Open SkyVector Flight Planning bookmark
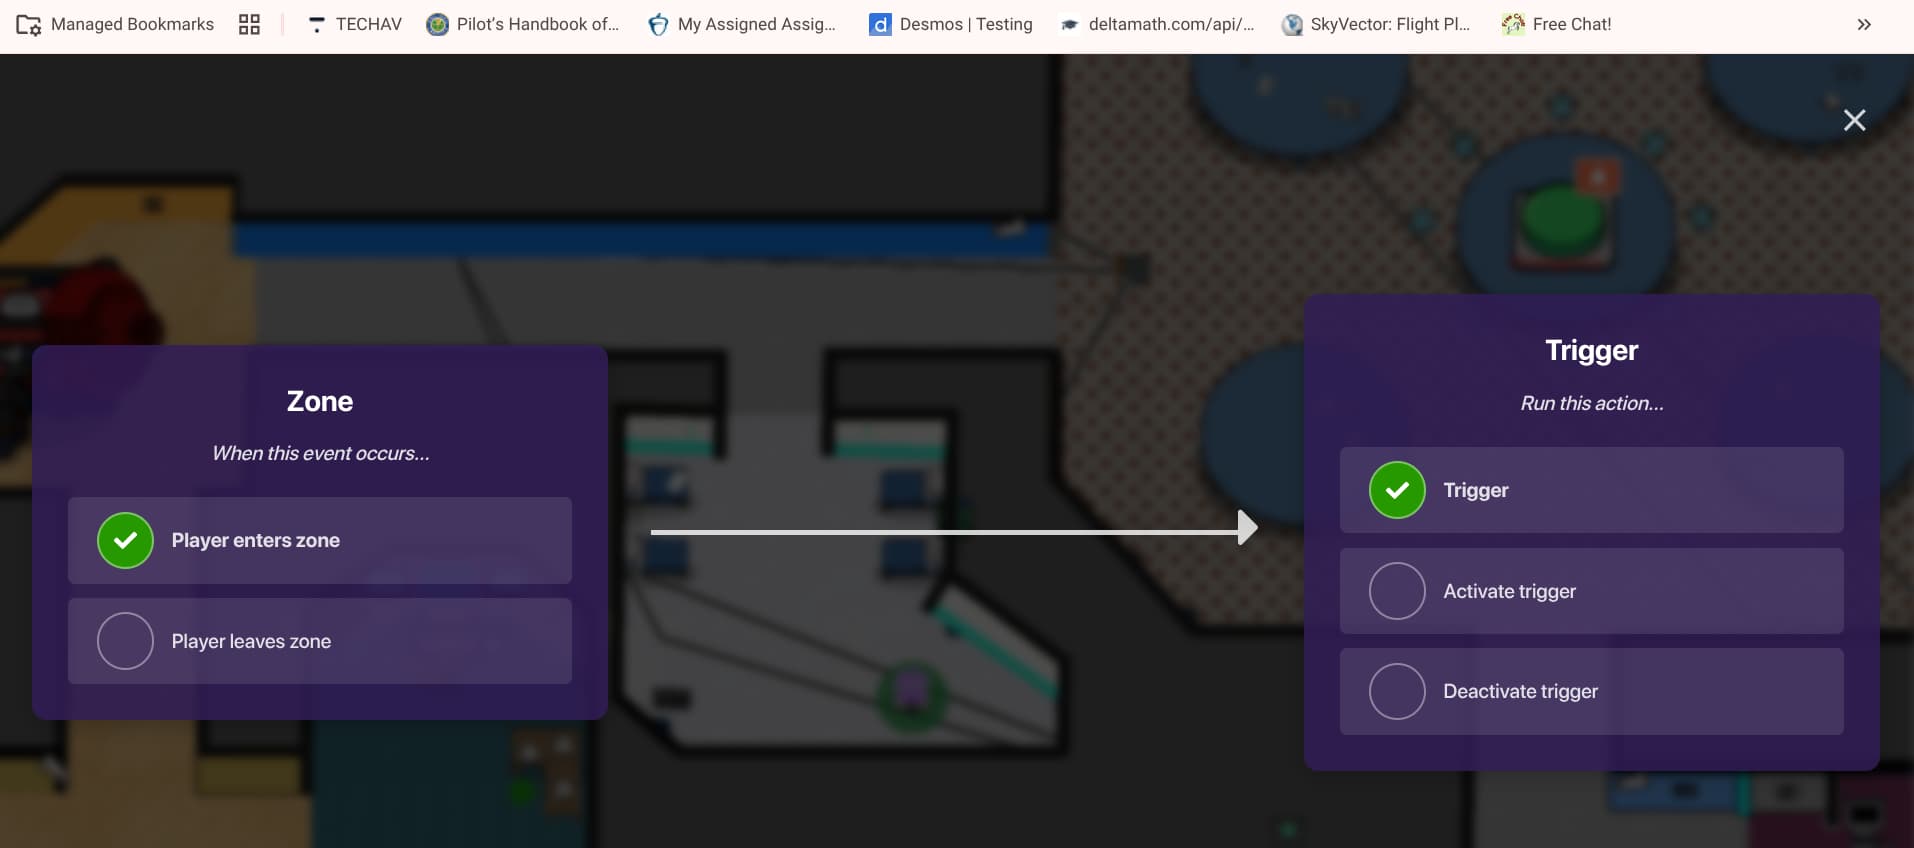Screen dimensions: 1914x848 (1376, 24)
